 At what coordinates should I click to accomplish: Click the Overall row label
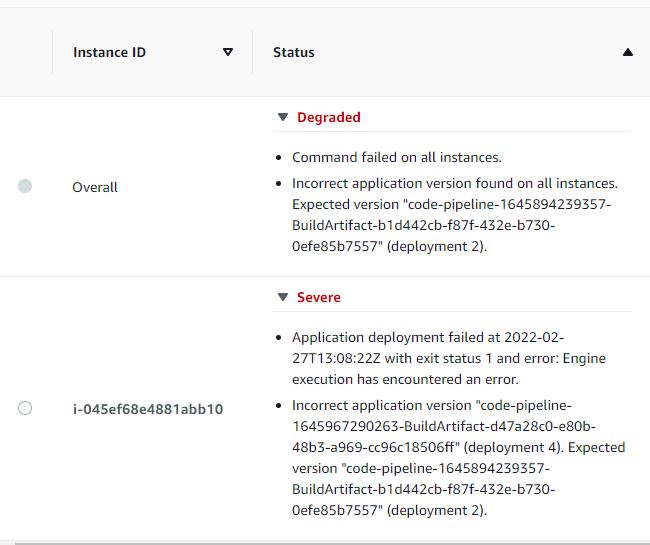95,187
